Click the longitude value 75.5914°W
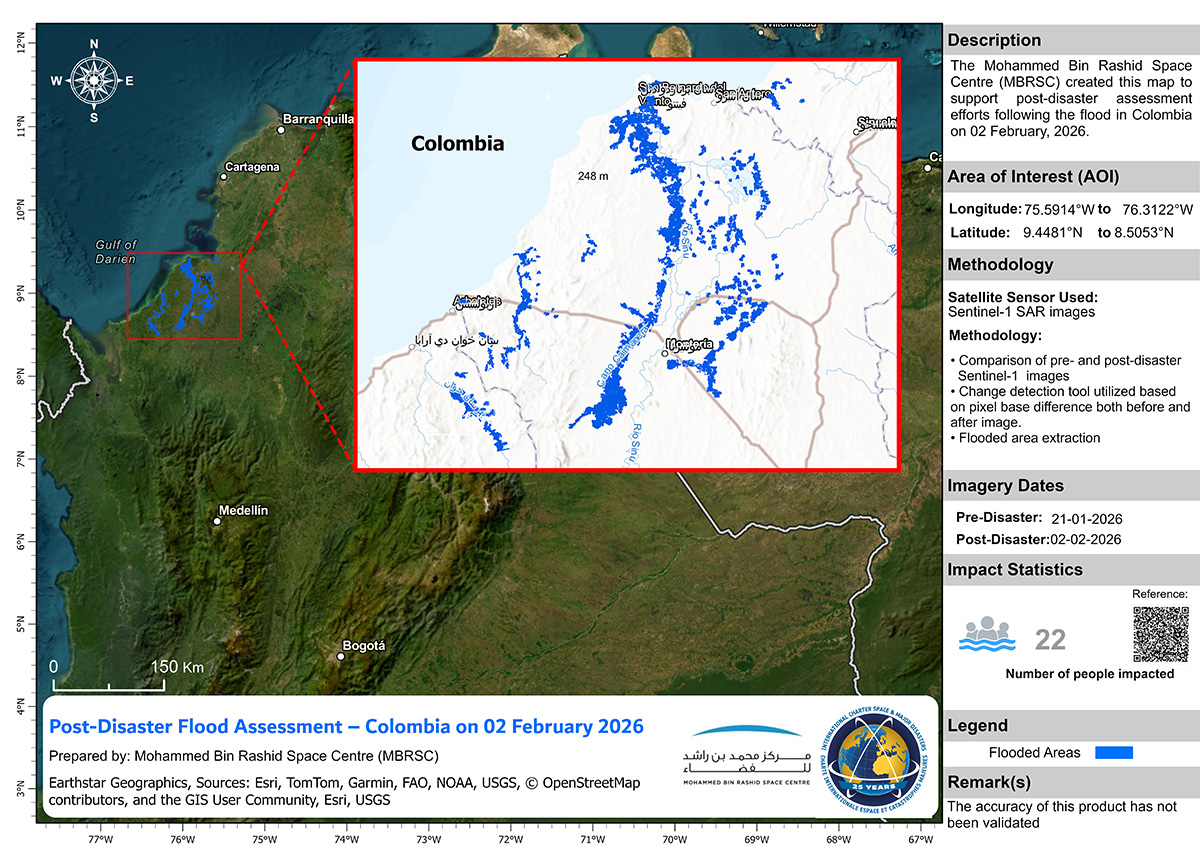 point(1058,210)
